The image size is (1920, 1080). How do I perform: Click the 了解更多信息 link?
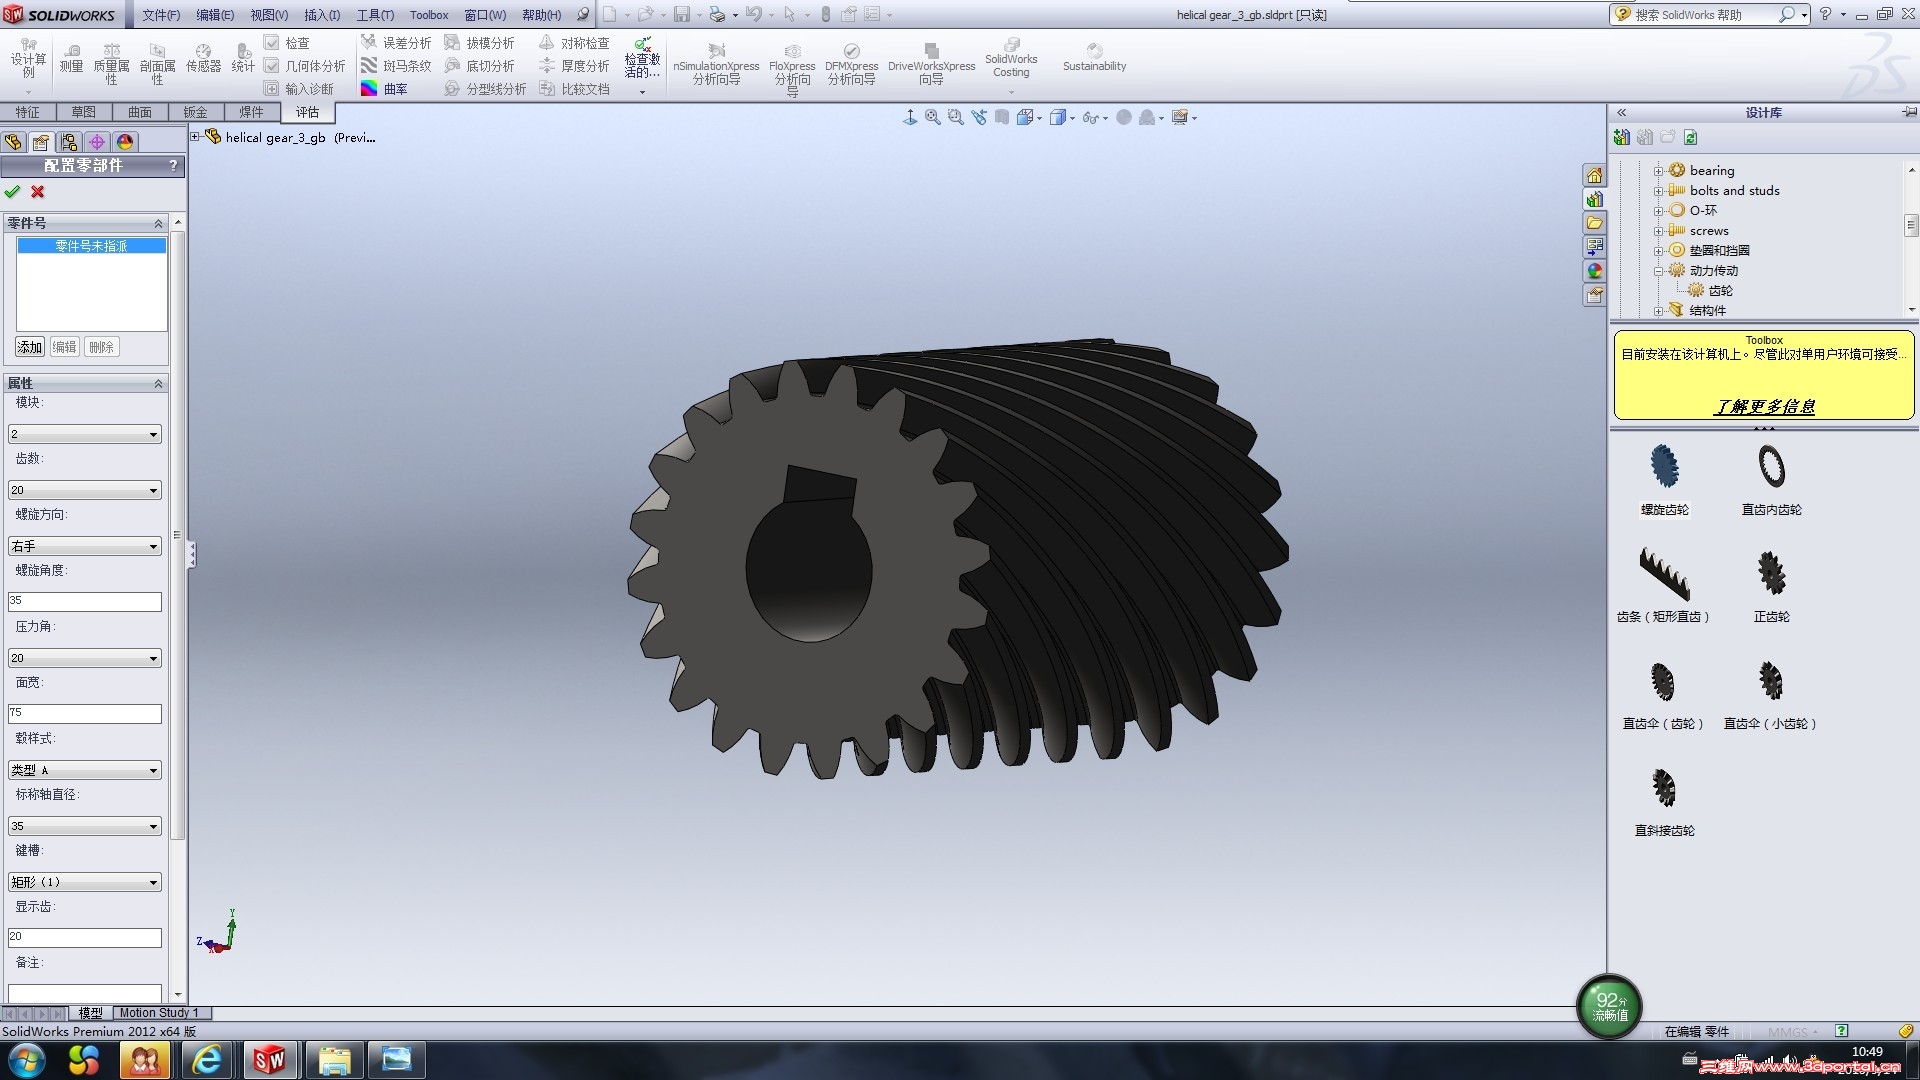[1764, 406]
